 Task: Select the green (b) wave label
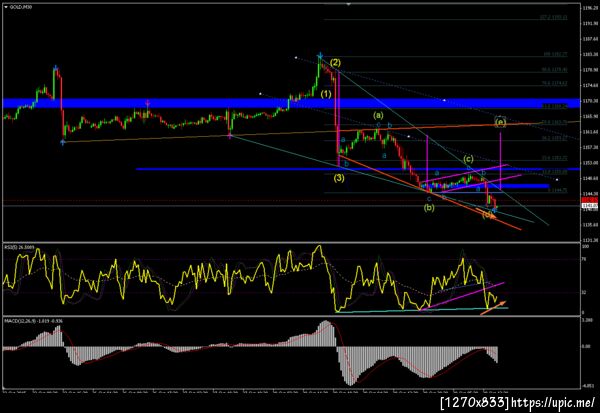(429, 208)
